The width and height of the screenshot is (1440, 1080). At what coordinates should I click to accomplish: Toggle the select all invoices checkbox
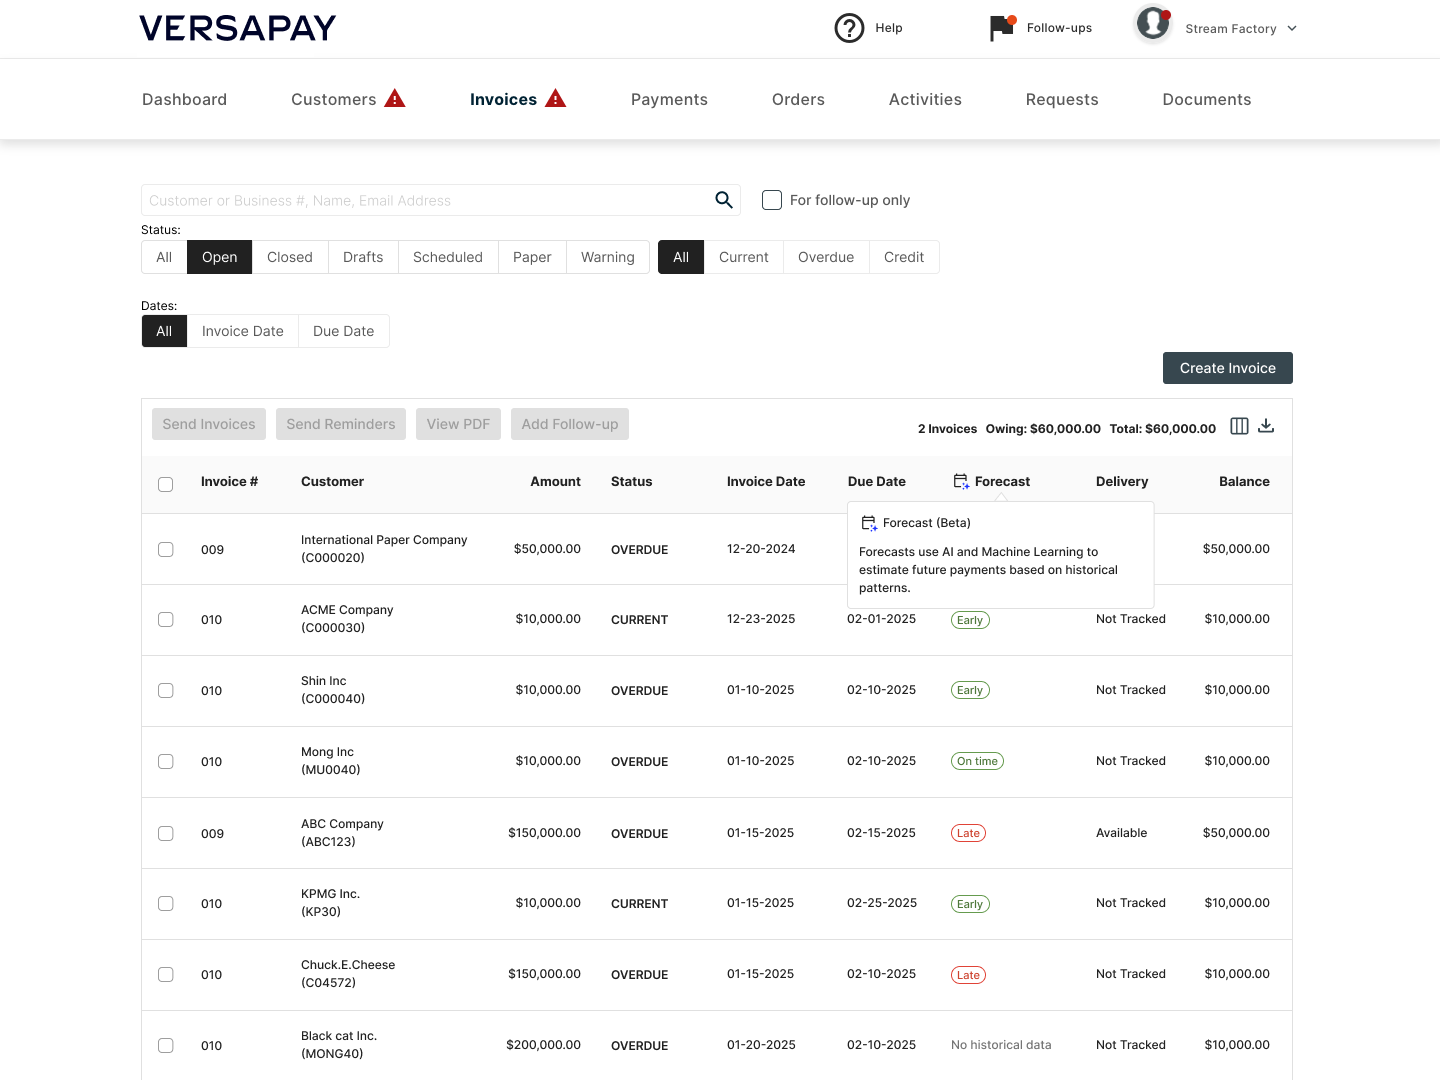click(x=166, y=484)
